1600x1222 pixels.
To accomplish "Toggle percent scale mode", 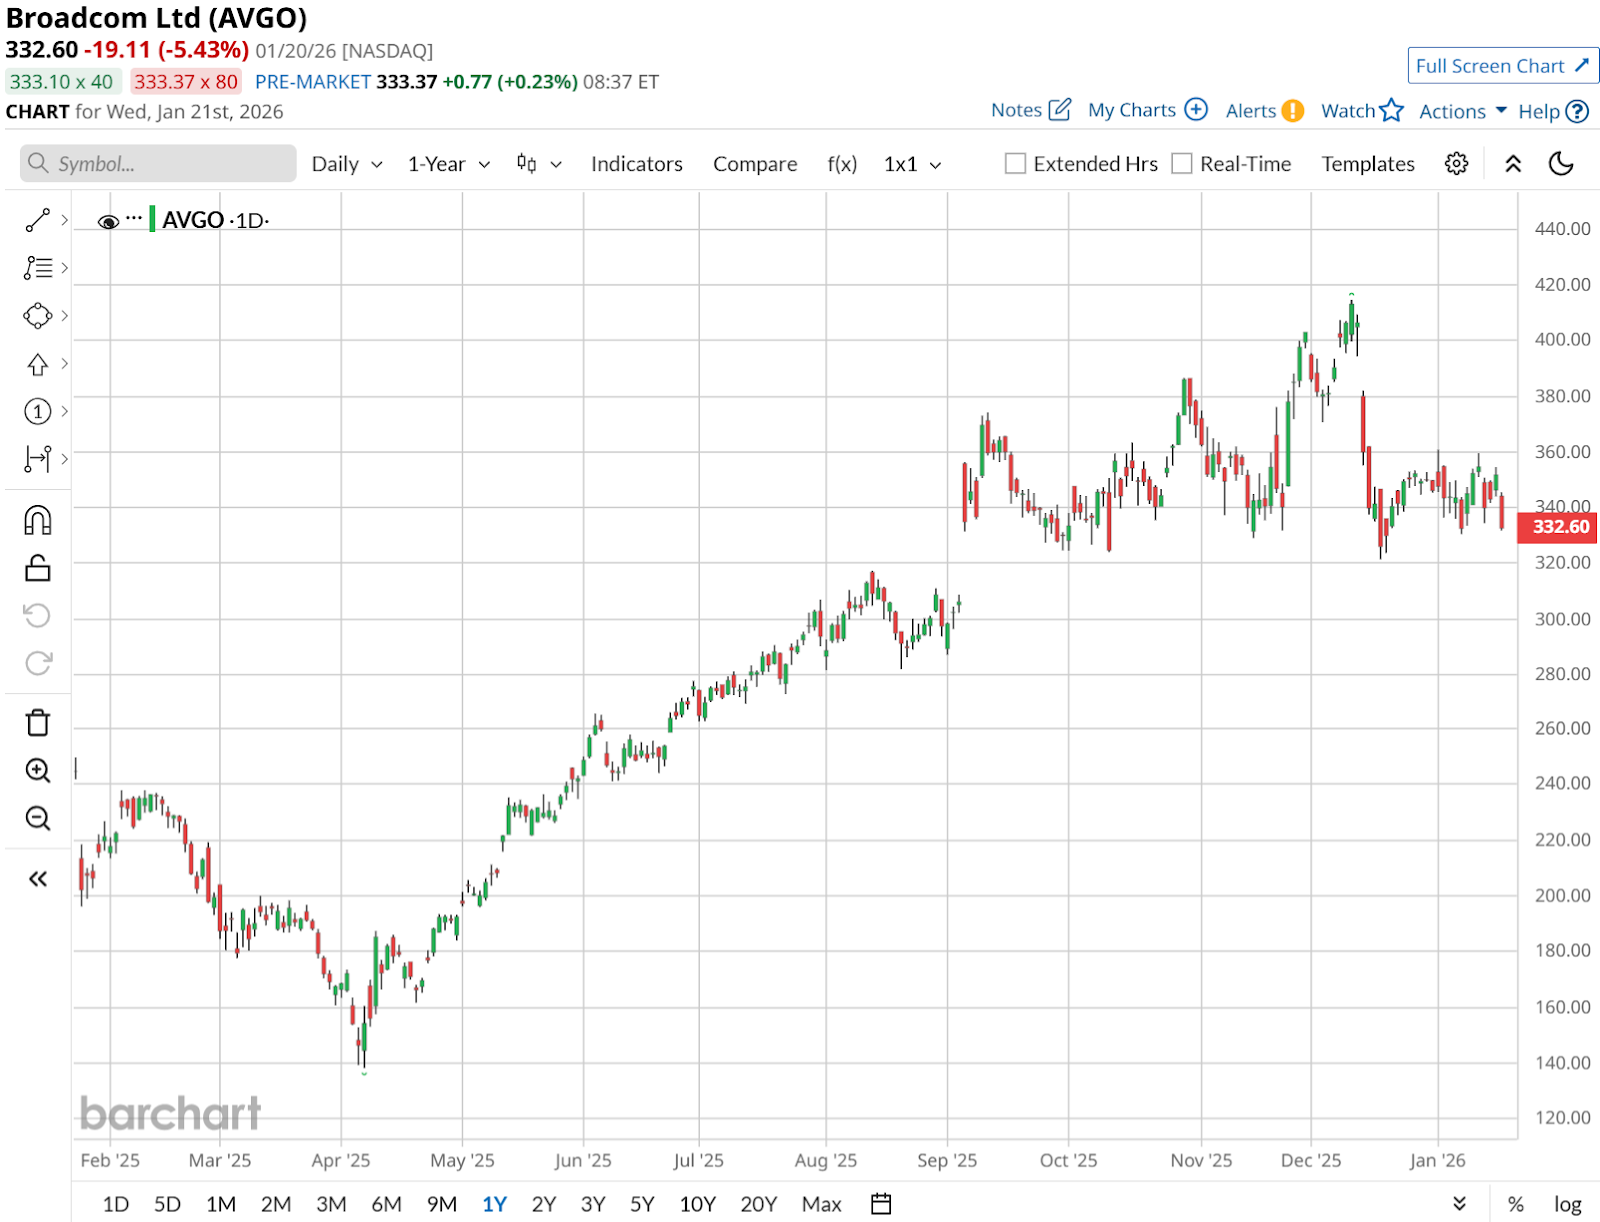I will click(1516, 1204).
